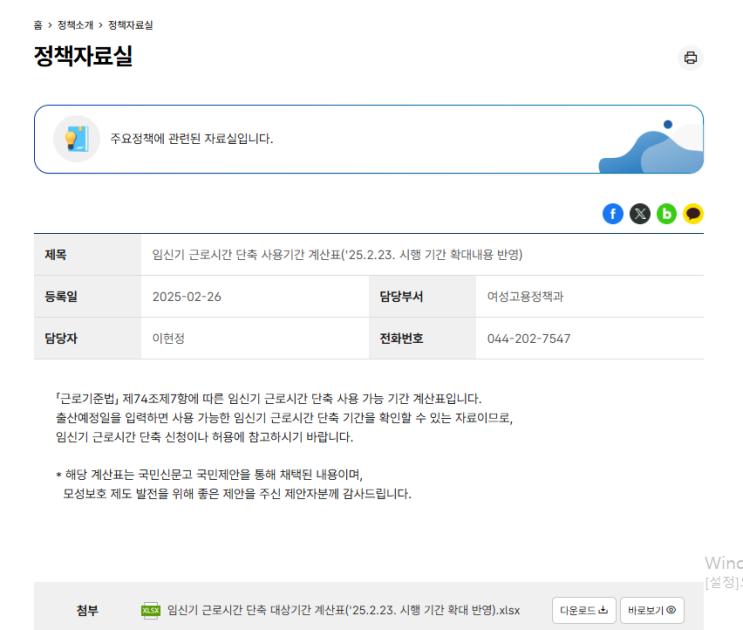
Task: Click the 제목 label cell
Action: click(87, 255)
